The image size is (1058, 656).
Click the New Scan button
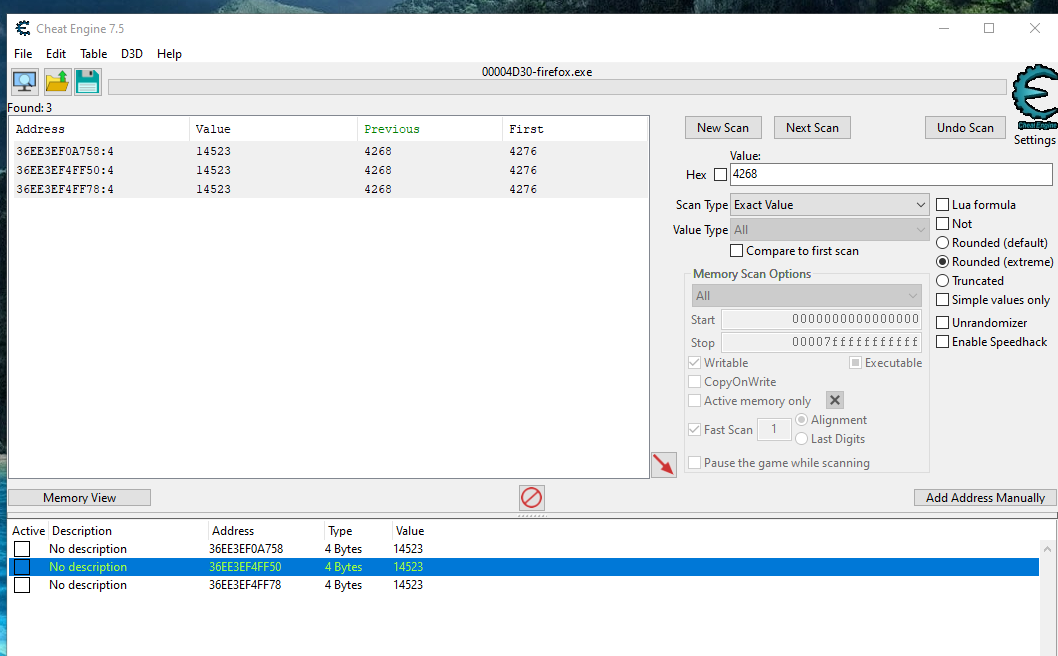[723, 128]
